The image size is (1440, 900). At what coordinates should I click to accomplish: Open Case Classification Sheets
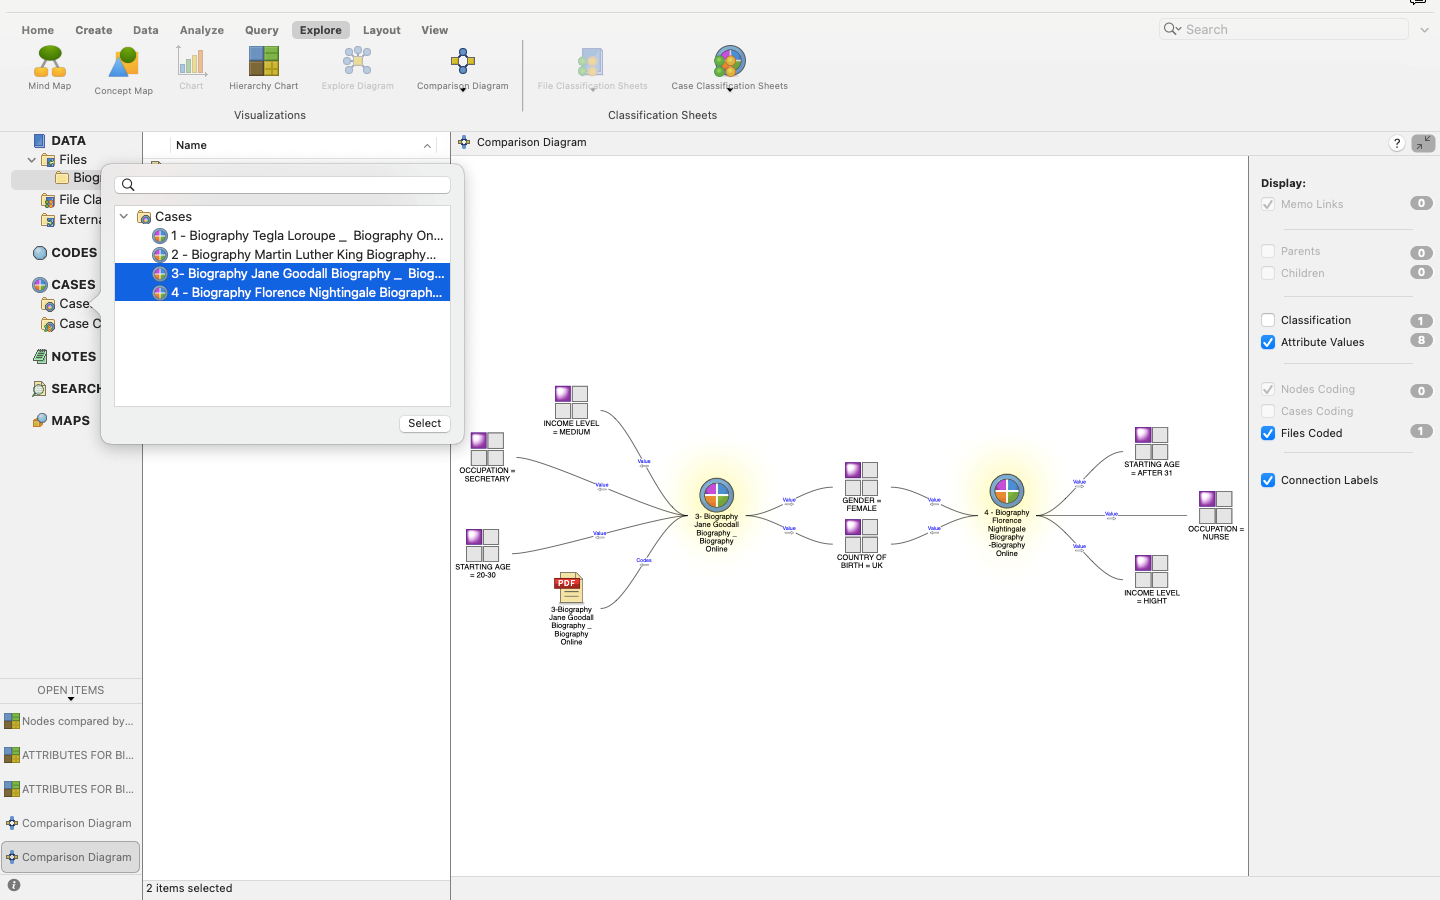pos(729,68)
